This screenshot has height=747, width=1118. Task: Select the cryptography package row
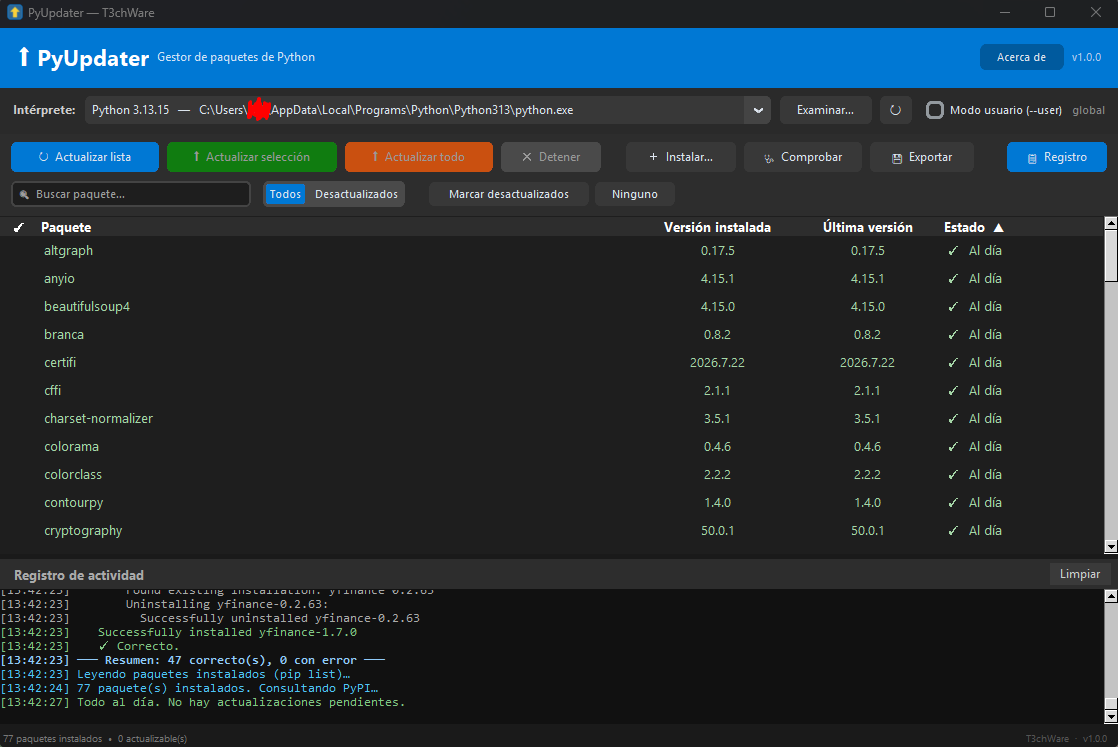pos(552,530)
